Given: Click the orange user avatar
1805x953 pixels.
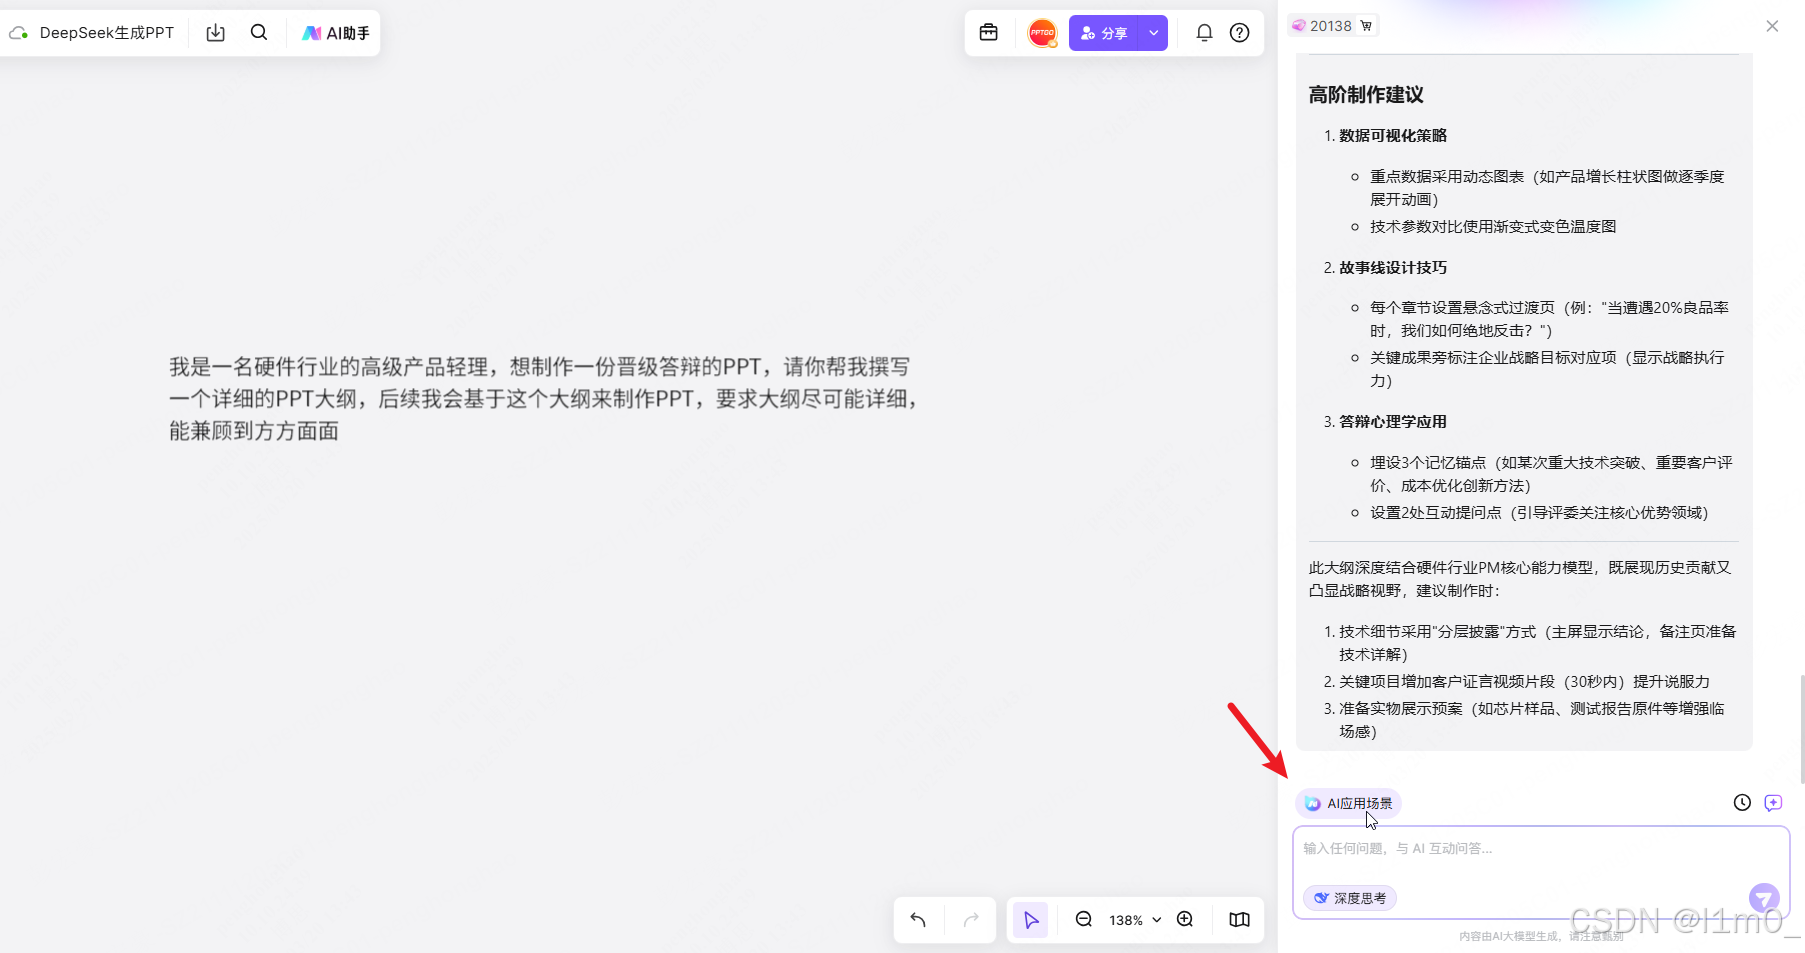Looking at the screenshot, I should pos(1043,33).
